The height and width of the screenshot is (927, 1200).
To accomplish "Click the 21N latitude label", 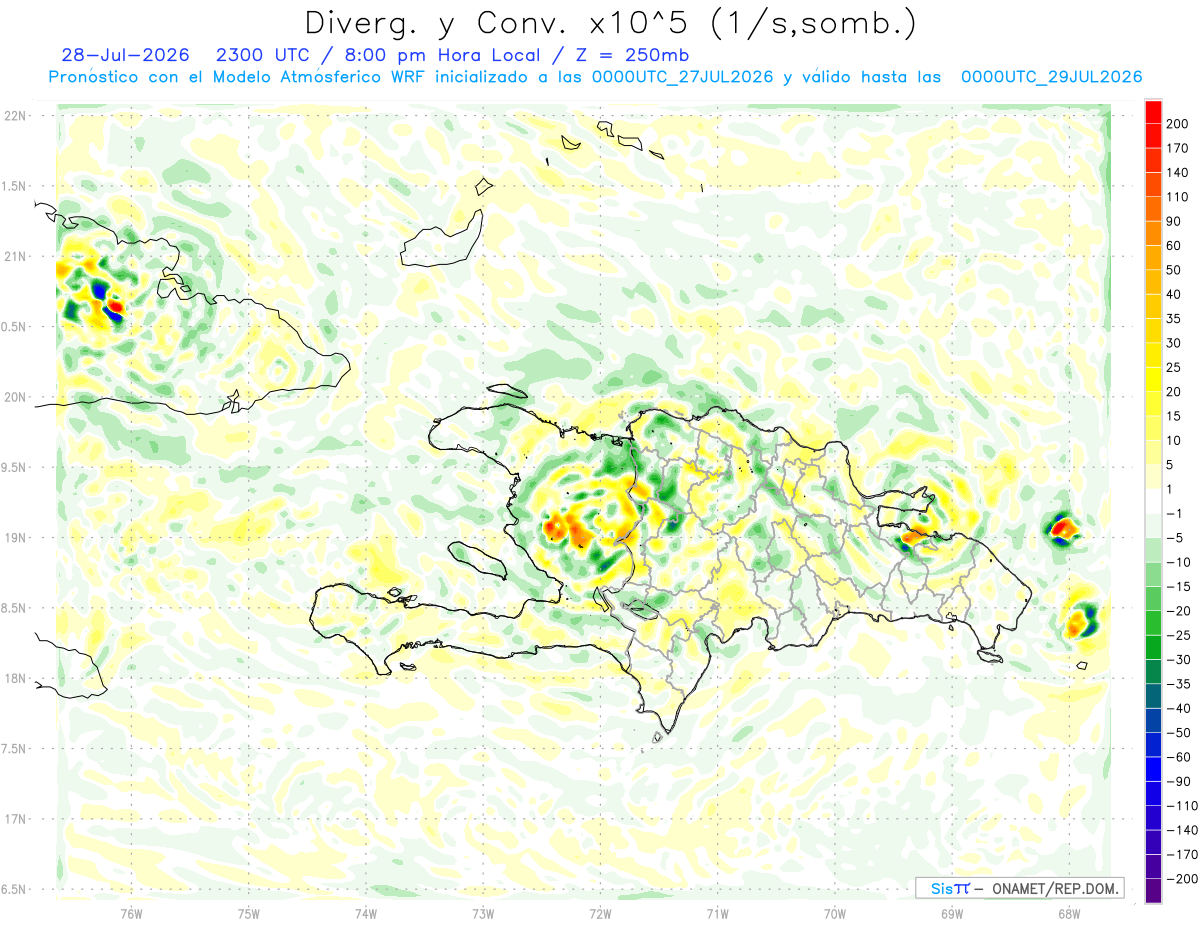I will click(x=15, y=256).
